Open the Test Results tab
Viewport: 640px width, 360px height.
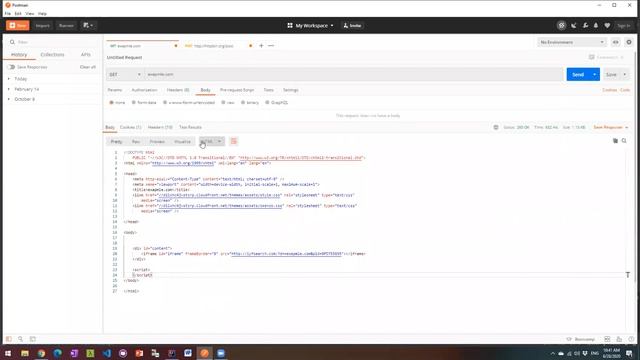tap(190, 127)
